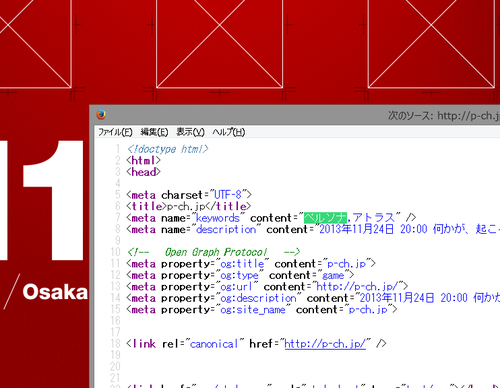The height and width of the screenshot is (388, 500).
Task: Click the Open Graph Protocol comment
Action: coord(214,252)
